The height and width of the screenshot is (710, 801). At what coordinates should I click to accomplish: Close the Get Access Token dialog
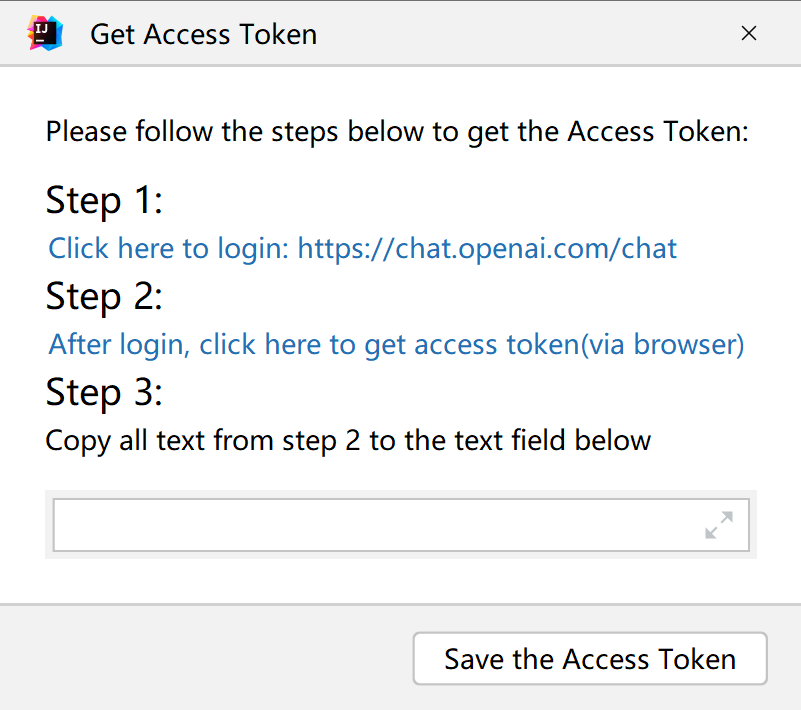748,33
